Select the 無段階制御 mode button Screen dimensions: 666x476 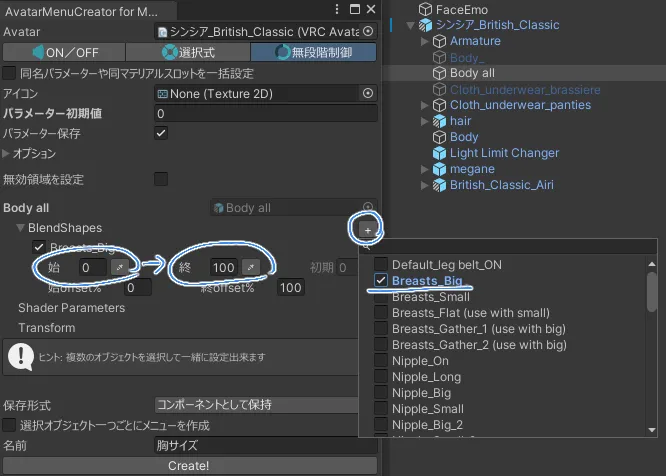314,52
